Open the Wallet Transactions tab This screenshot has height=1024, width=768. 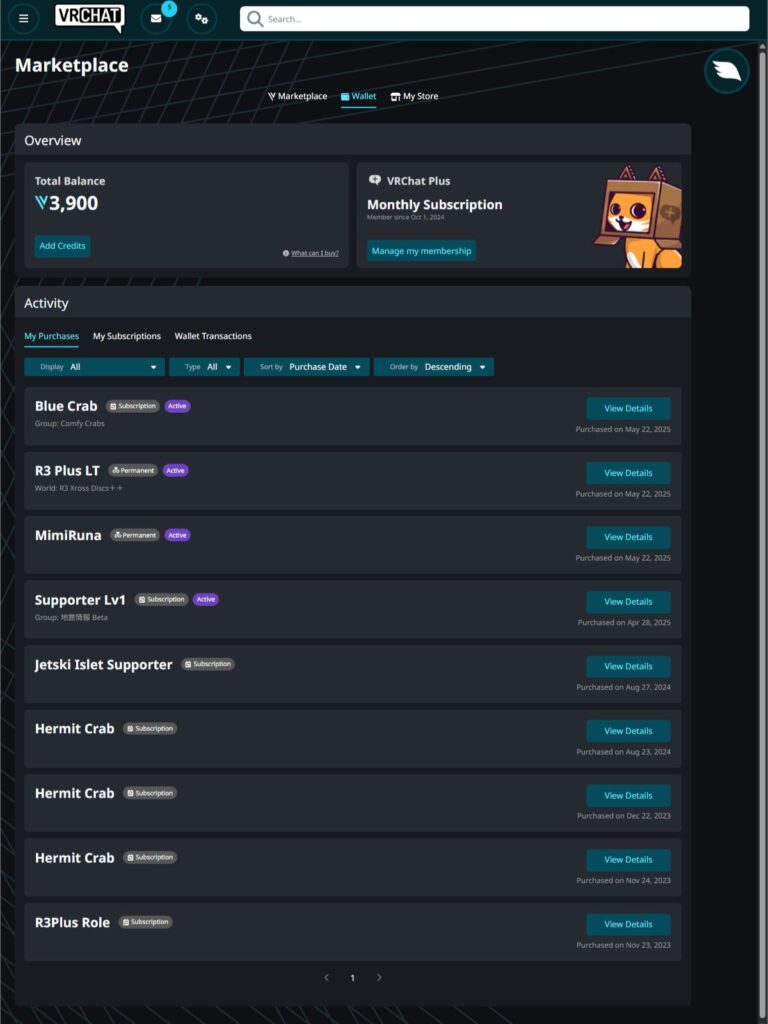pos(213,336)
